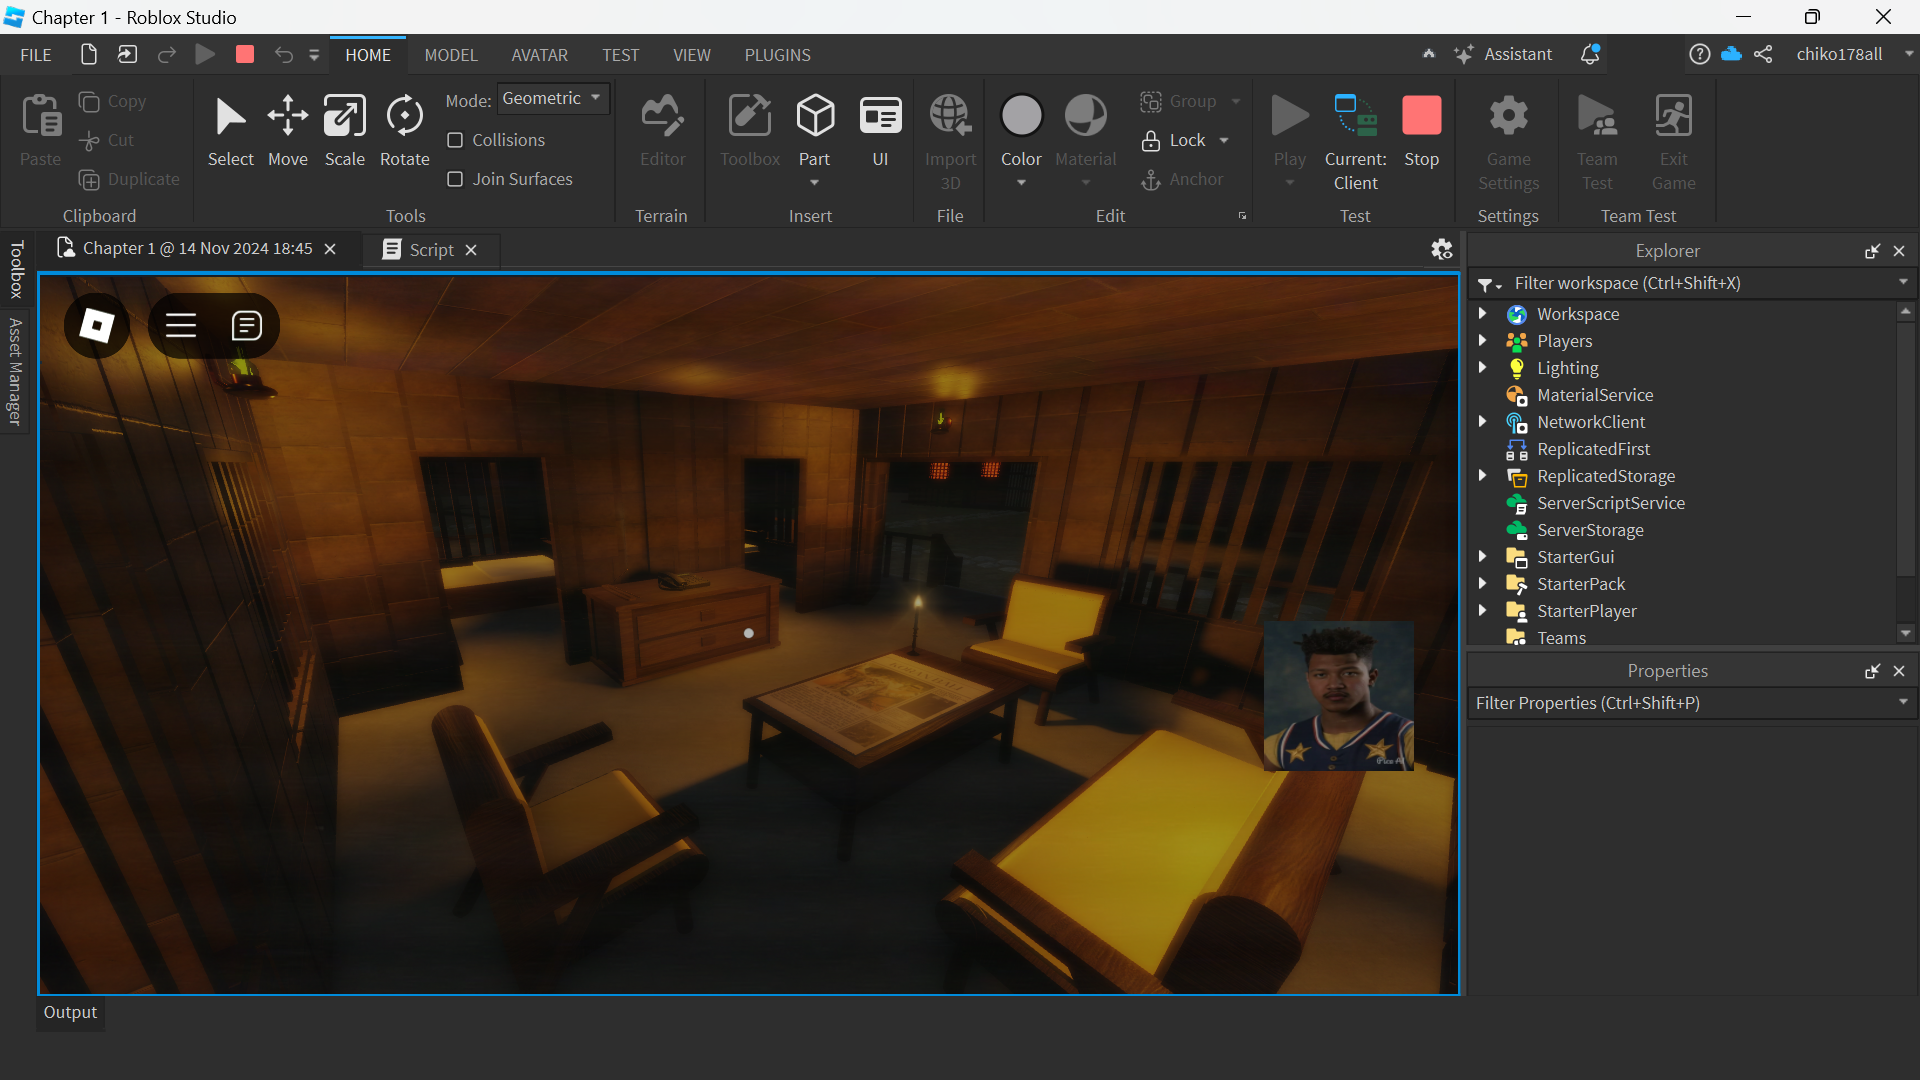Switch to the Script tab
The image size is (1920, 1080).
pos(430,249)
